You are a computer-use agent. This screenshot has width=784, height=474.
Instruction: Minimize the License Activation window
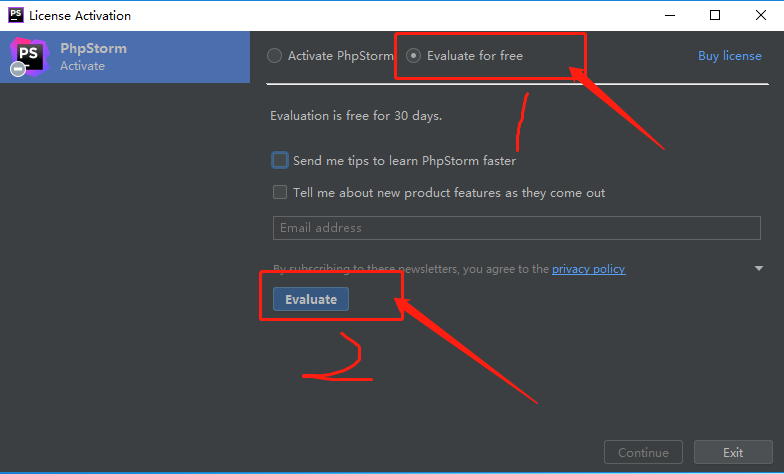(670, 16)
